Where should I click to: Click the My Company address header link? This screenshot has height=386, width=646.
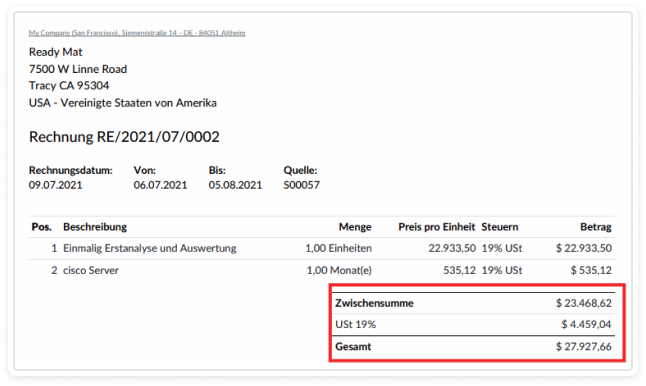[137, 33]
